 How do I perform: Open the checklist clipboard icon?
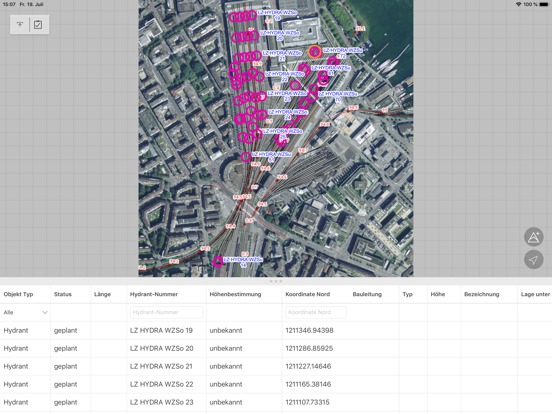pos(38,24)
